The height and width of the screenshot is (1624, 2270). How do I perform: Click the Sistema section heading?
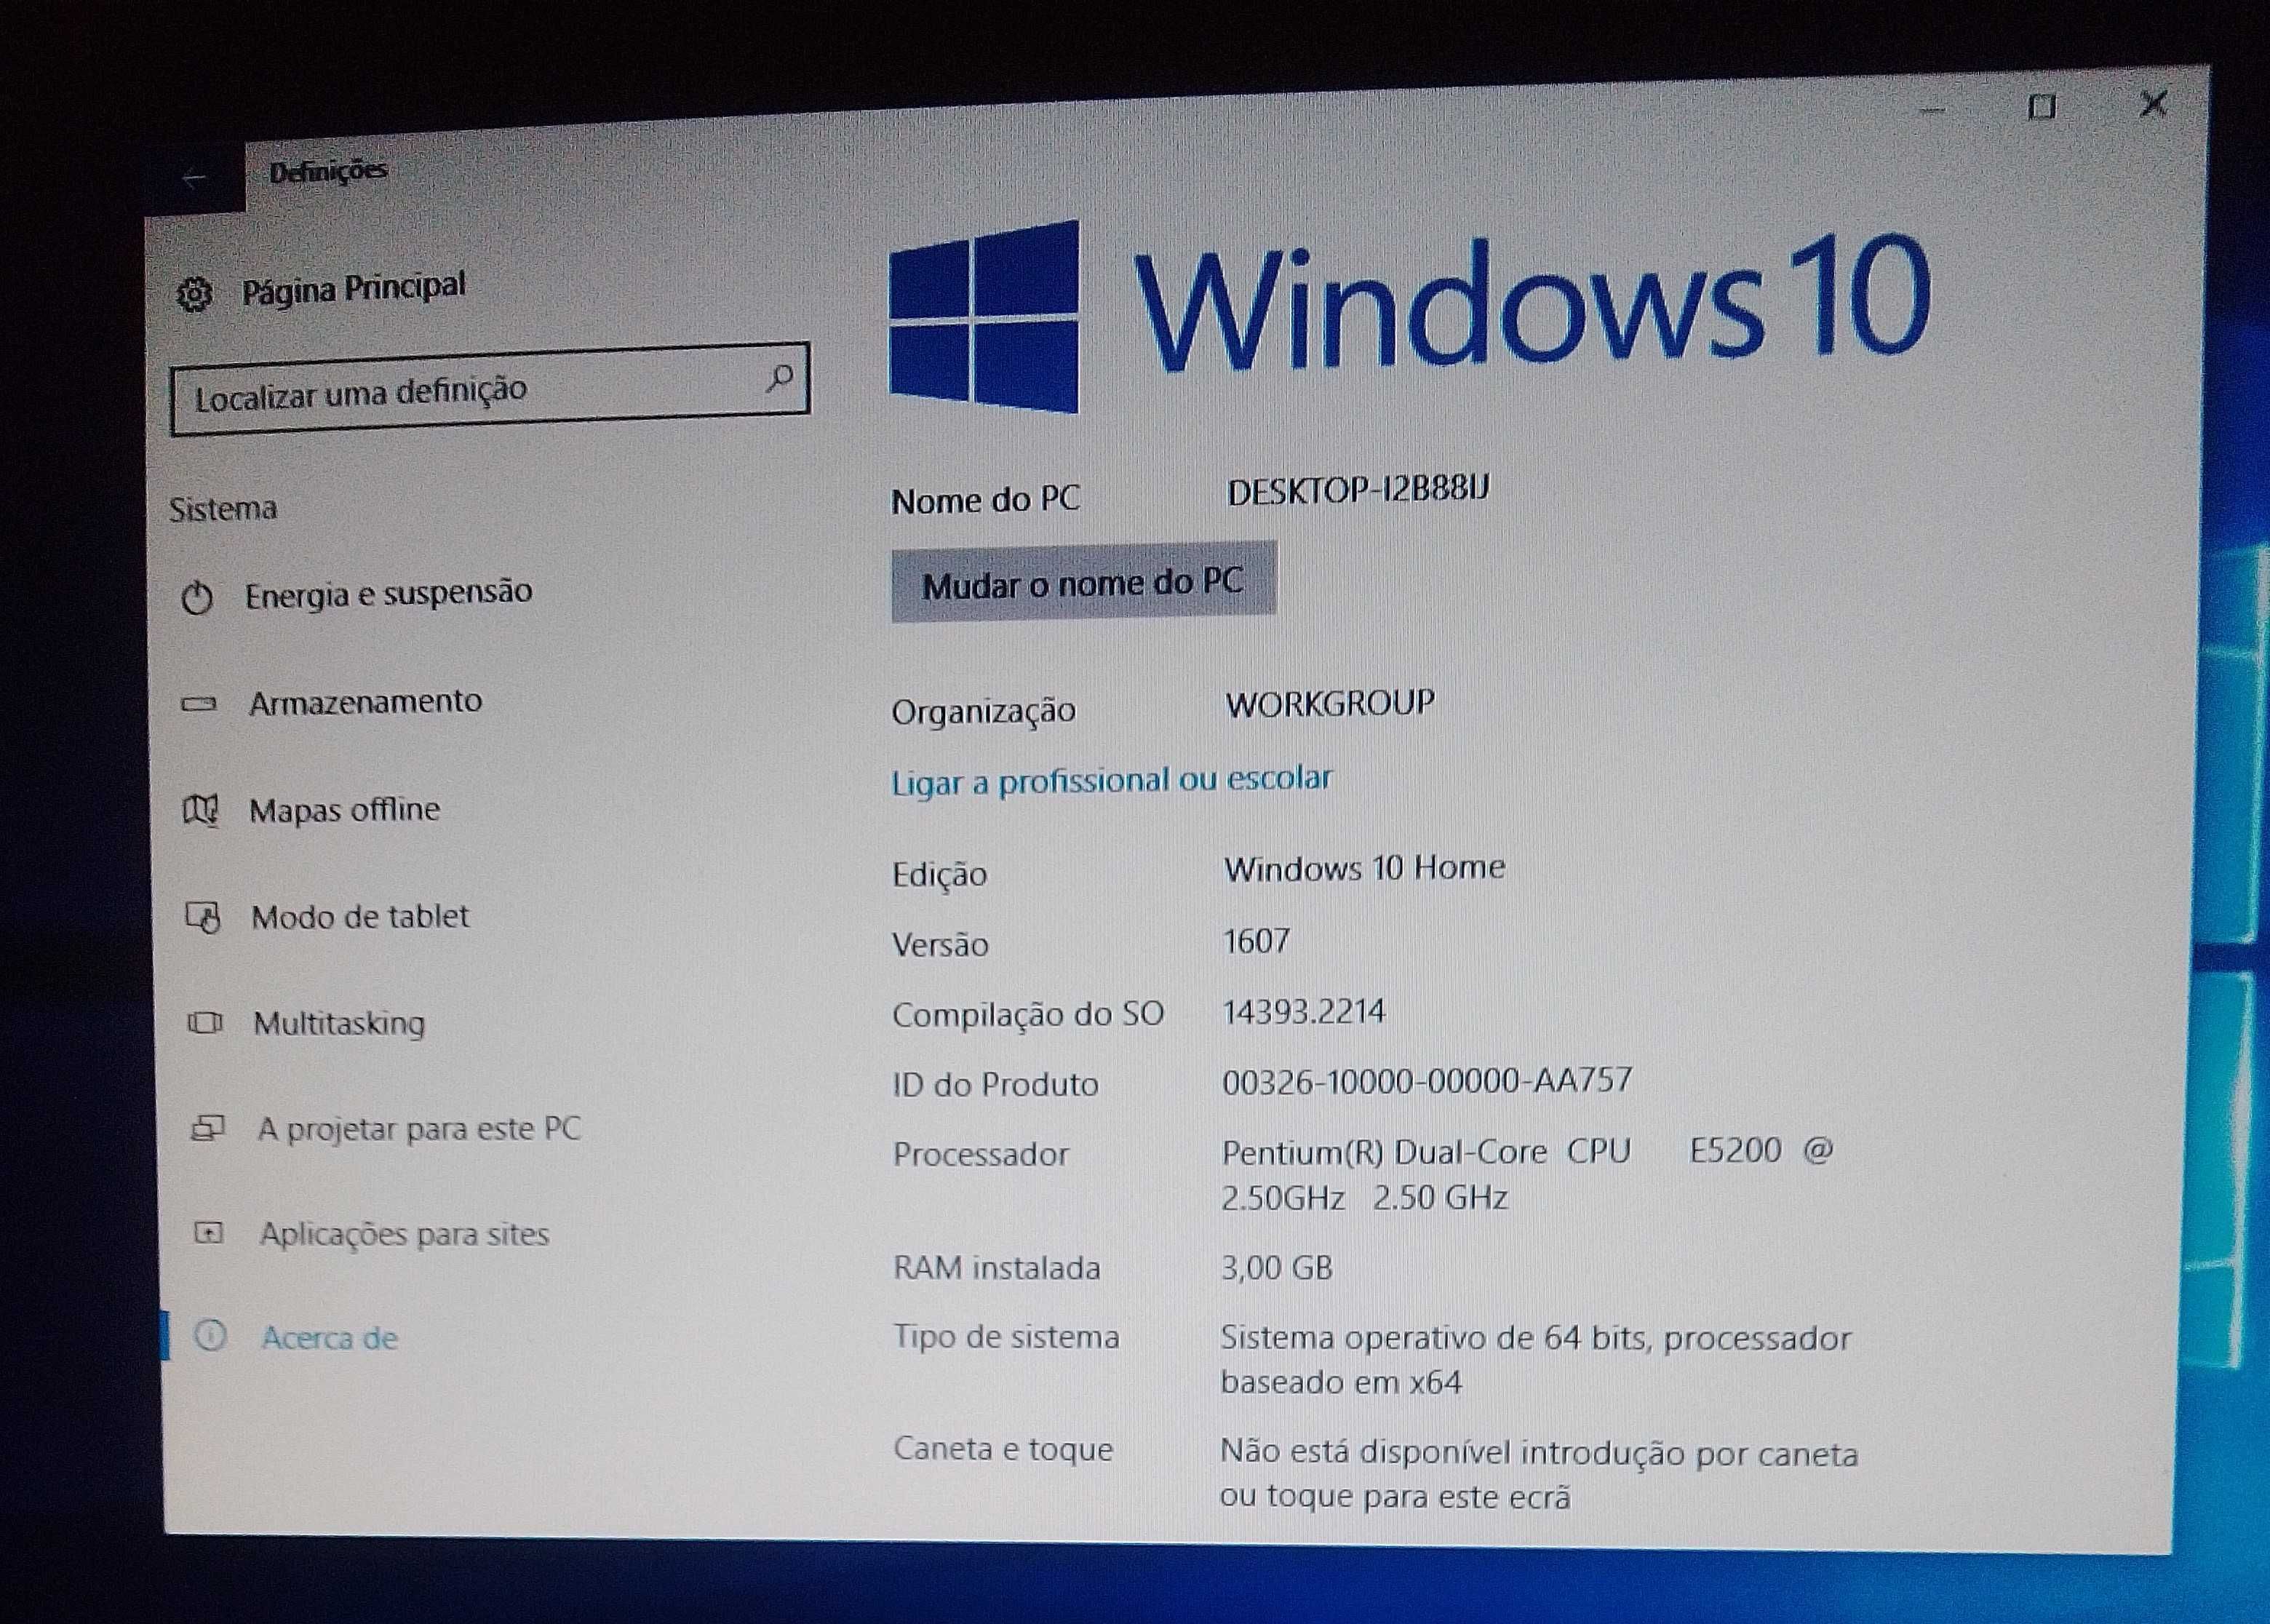(223, 509)
